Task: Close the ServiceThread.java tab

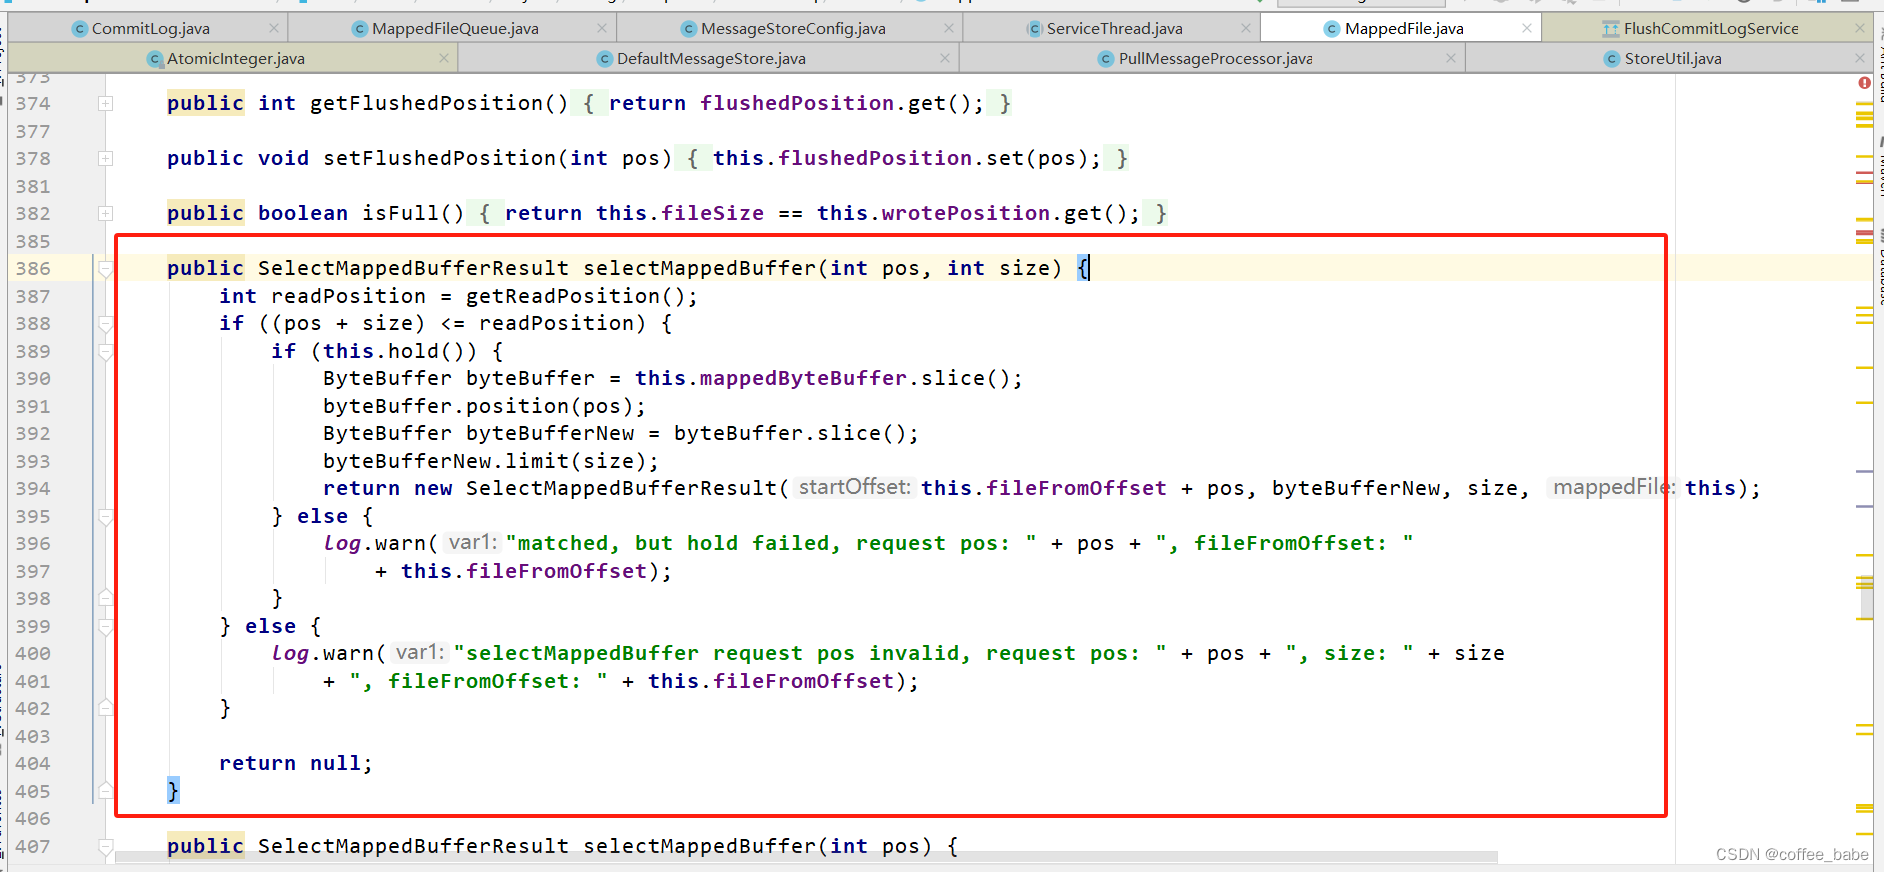Action: pyautogui.click(x=1246, y=28)
